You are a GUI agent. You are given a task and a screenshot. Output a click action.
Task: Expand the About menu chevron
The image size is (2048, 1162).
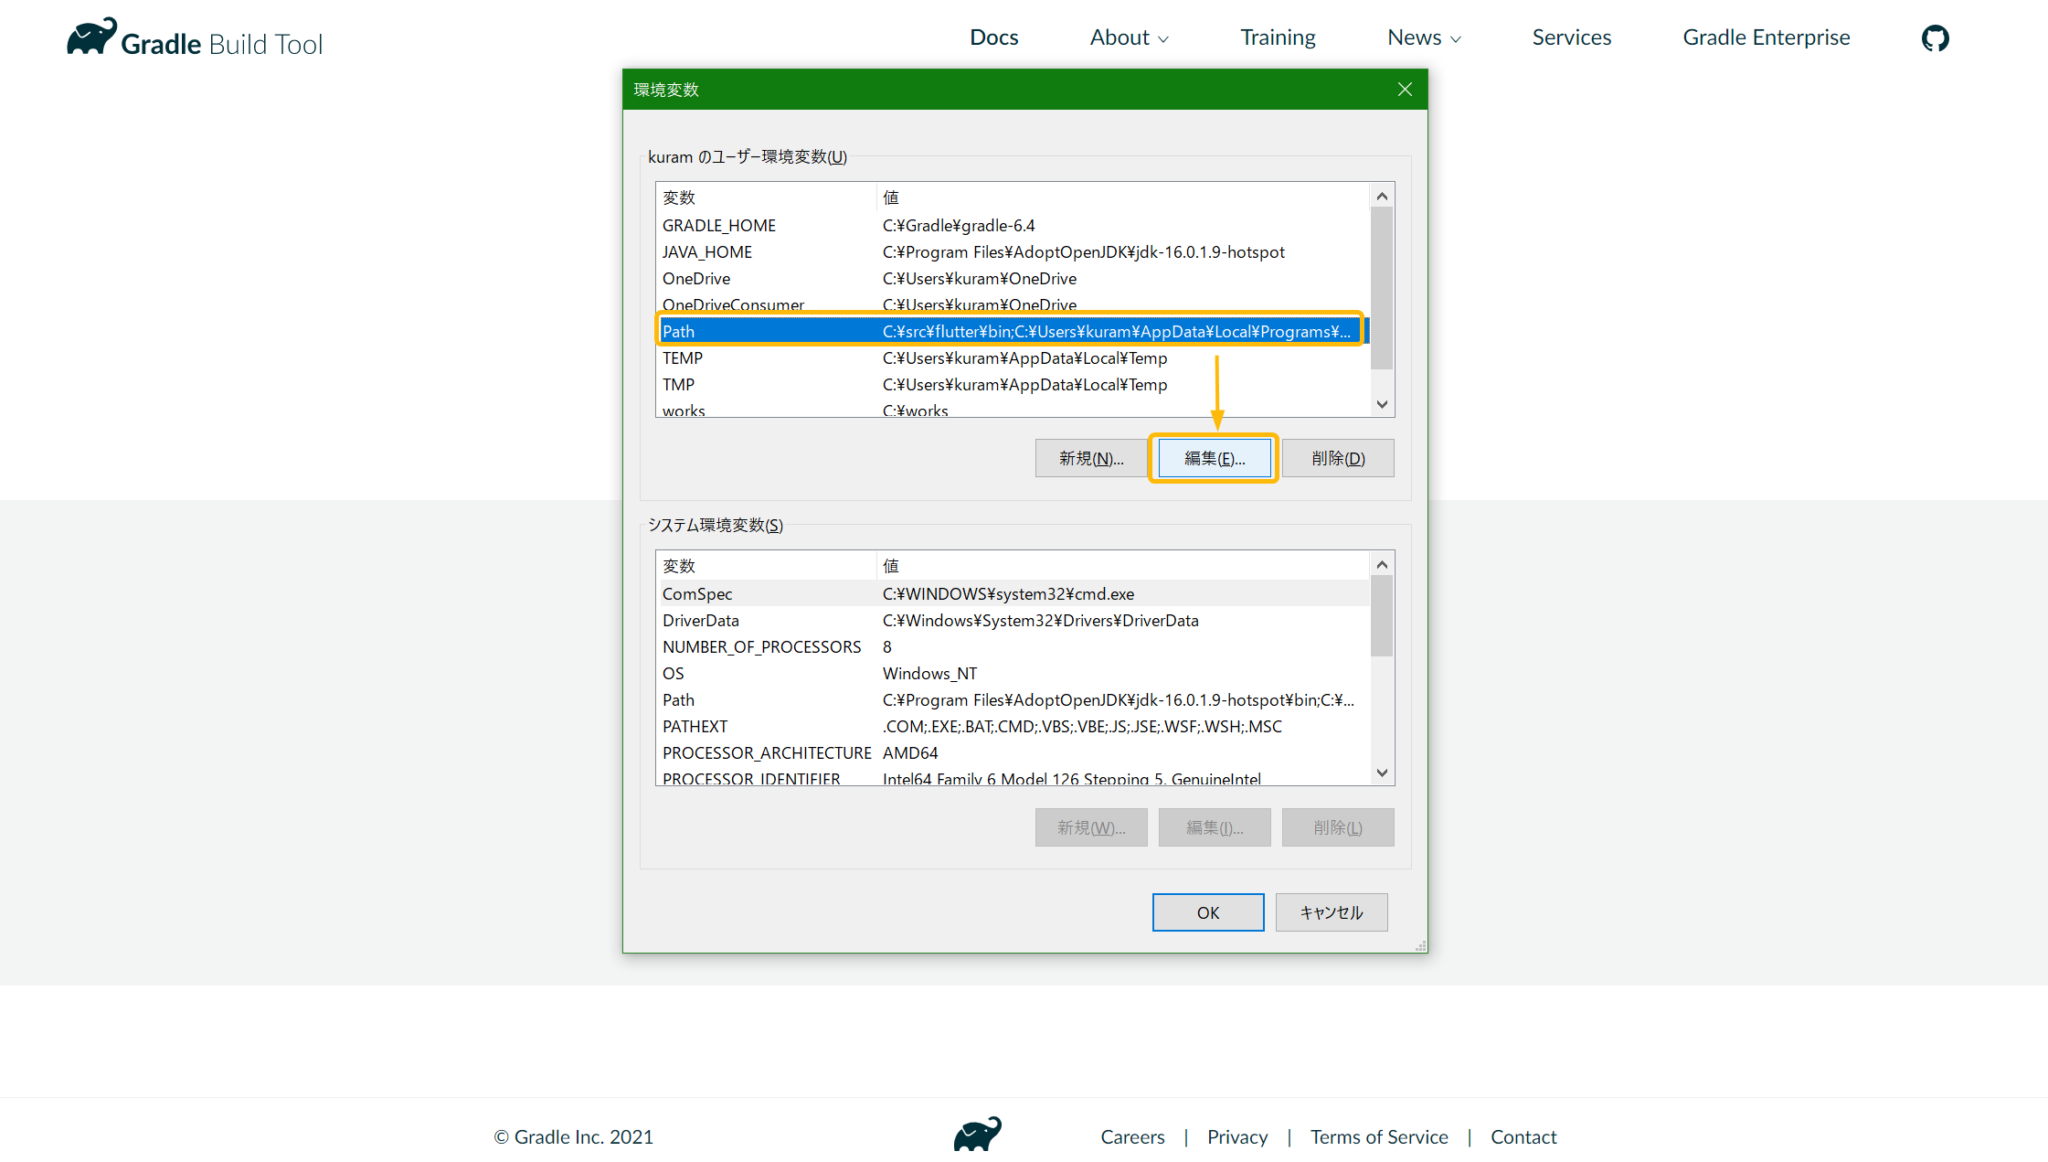(x=1162, y=39)
